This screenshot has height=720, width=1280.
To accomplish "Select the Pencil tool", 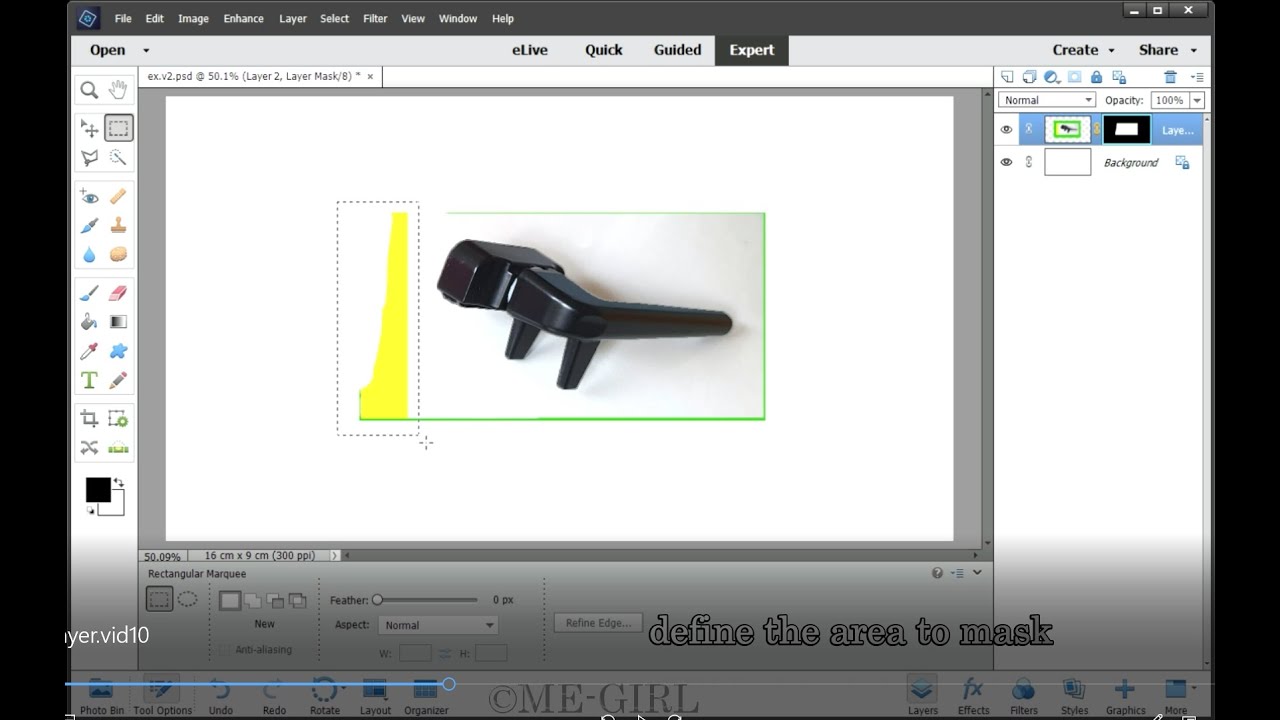I will pyautogui.click(x=118, y=380).
